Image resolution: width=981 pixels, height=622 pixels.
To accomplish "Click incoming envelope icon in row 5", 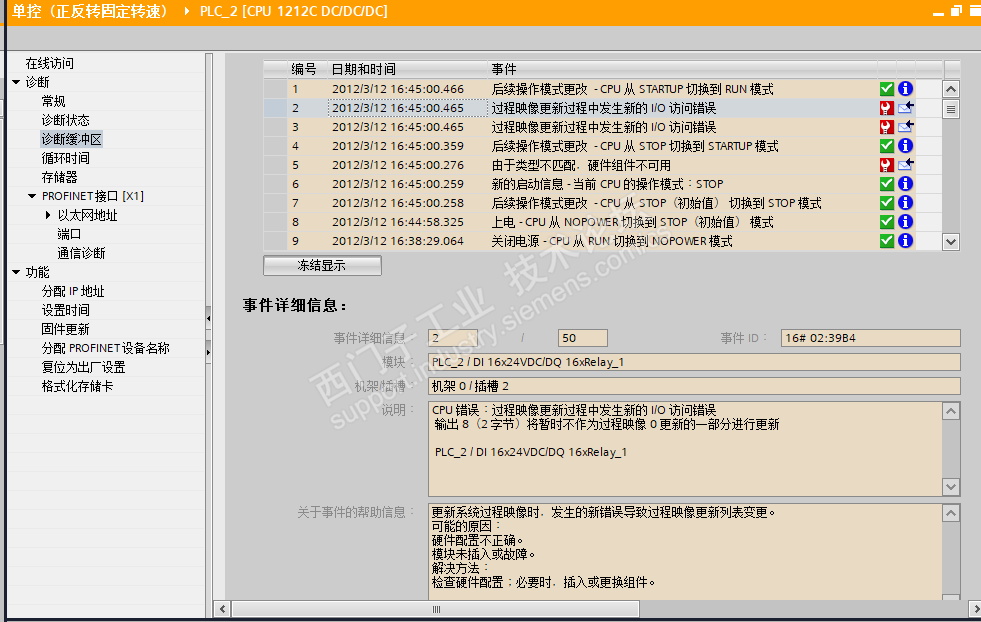I will [x=906, y=165].
